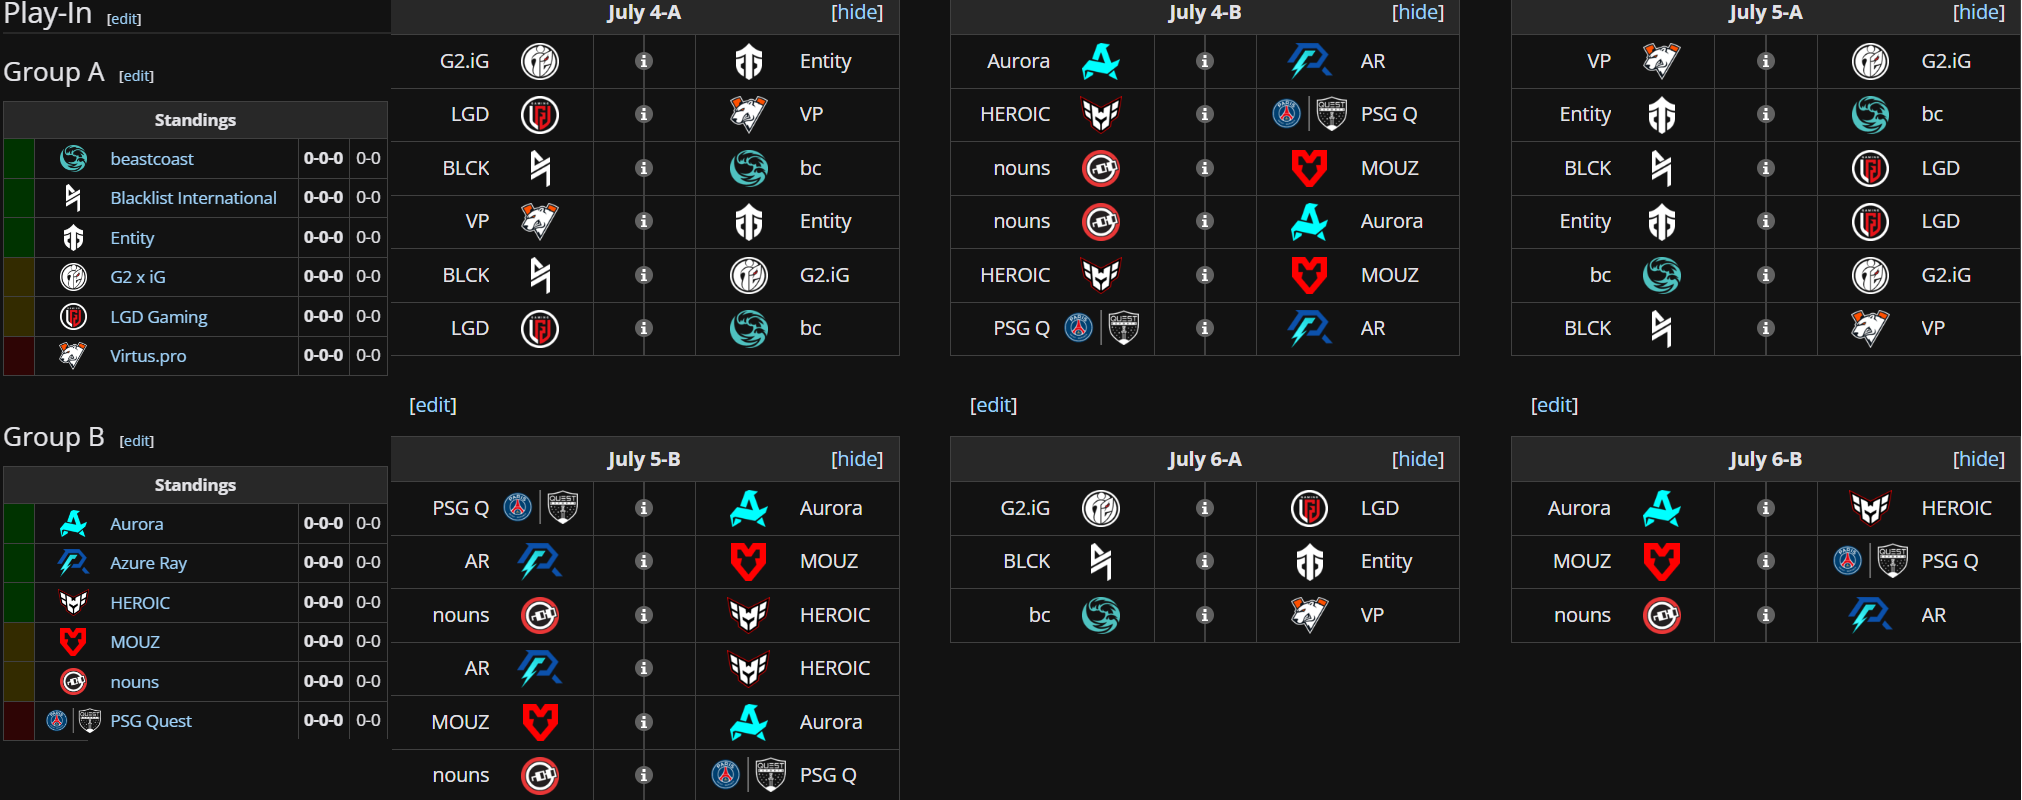Edit the Play-In section

[x=124, y=19]
